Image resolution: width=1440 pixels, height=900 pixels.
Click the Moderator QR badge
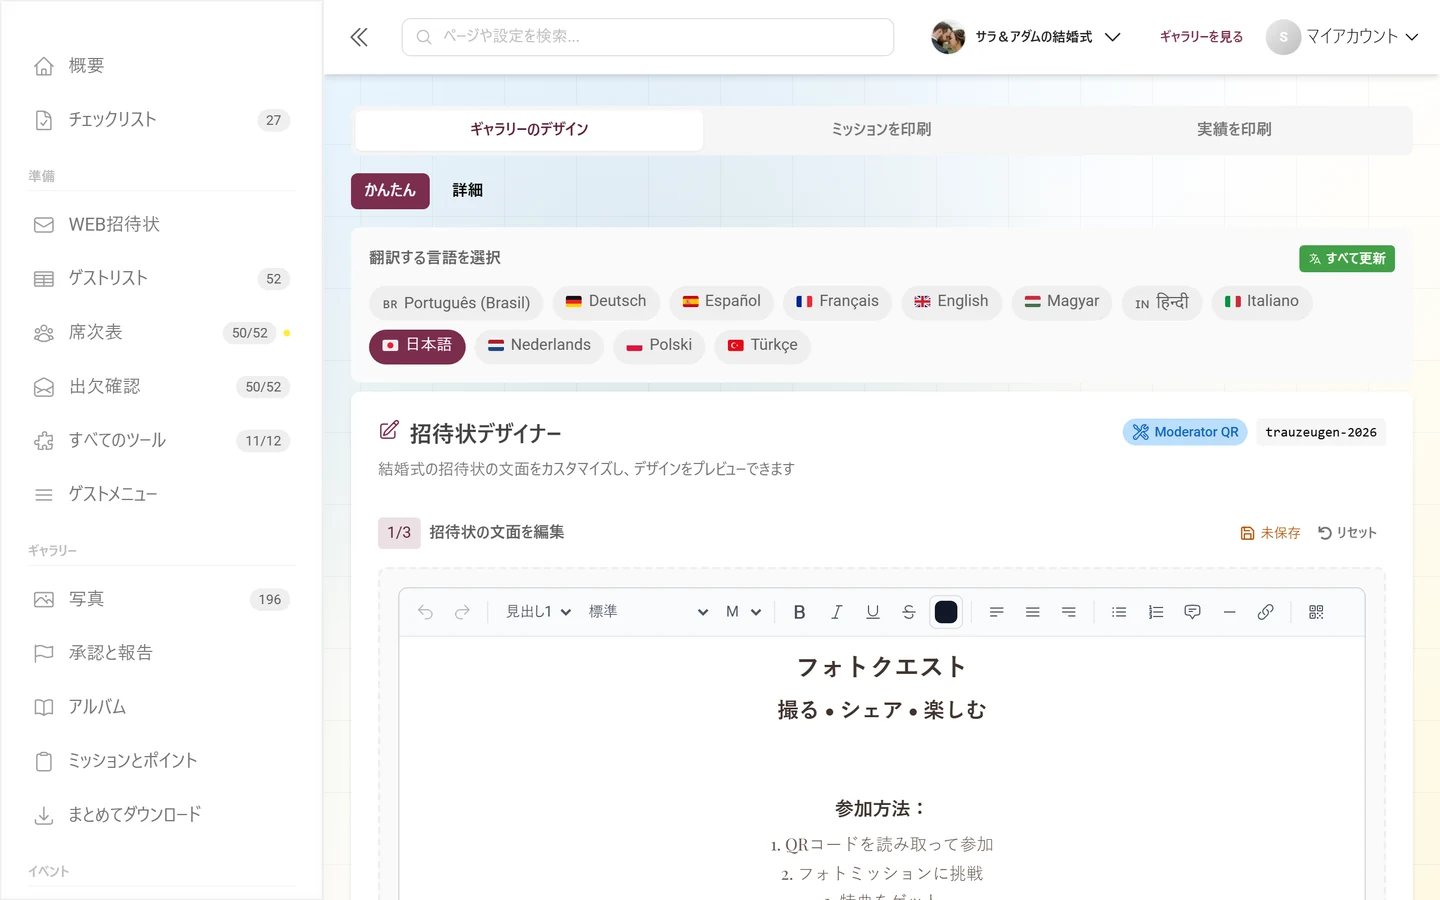point(1185,432)
